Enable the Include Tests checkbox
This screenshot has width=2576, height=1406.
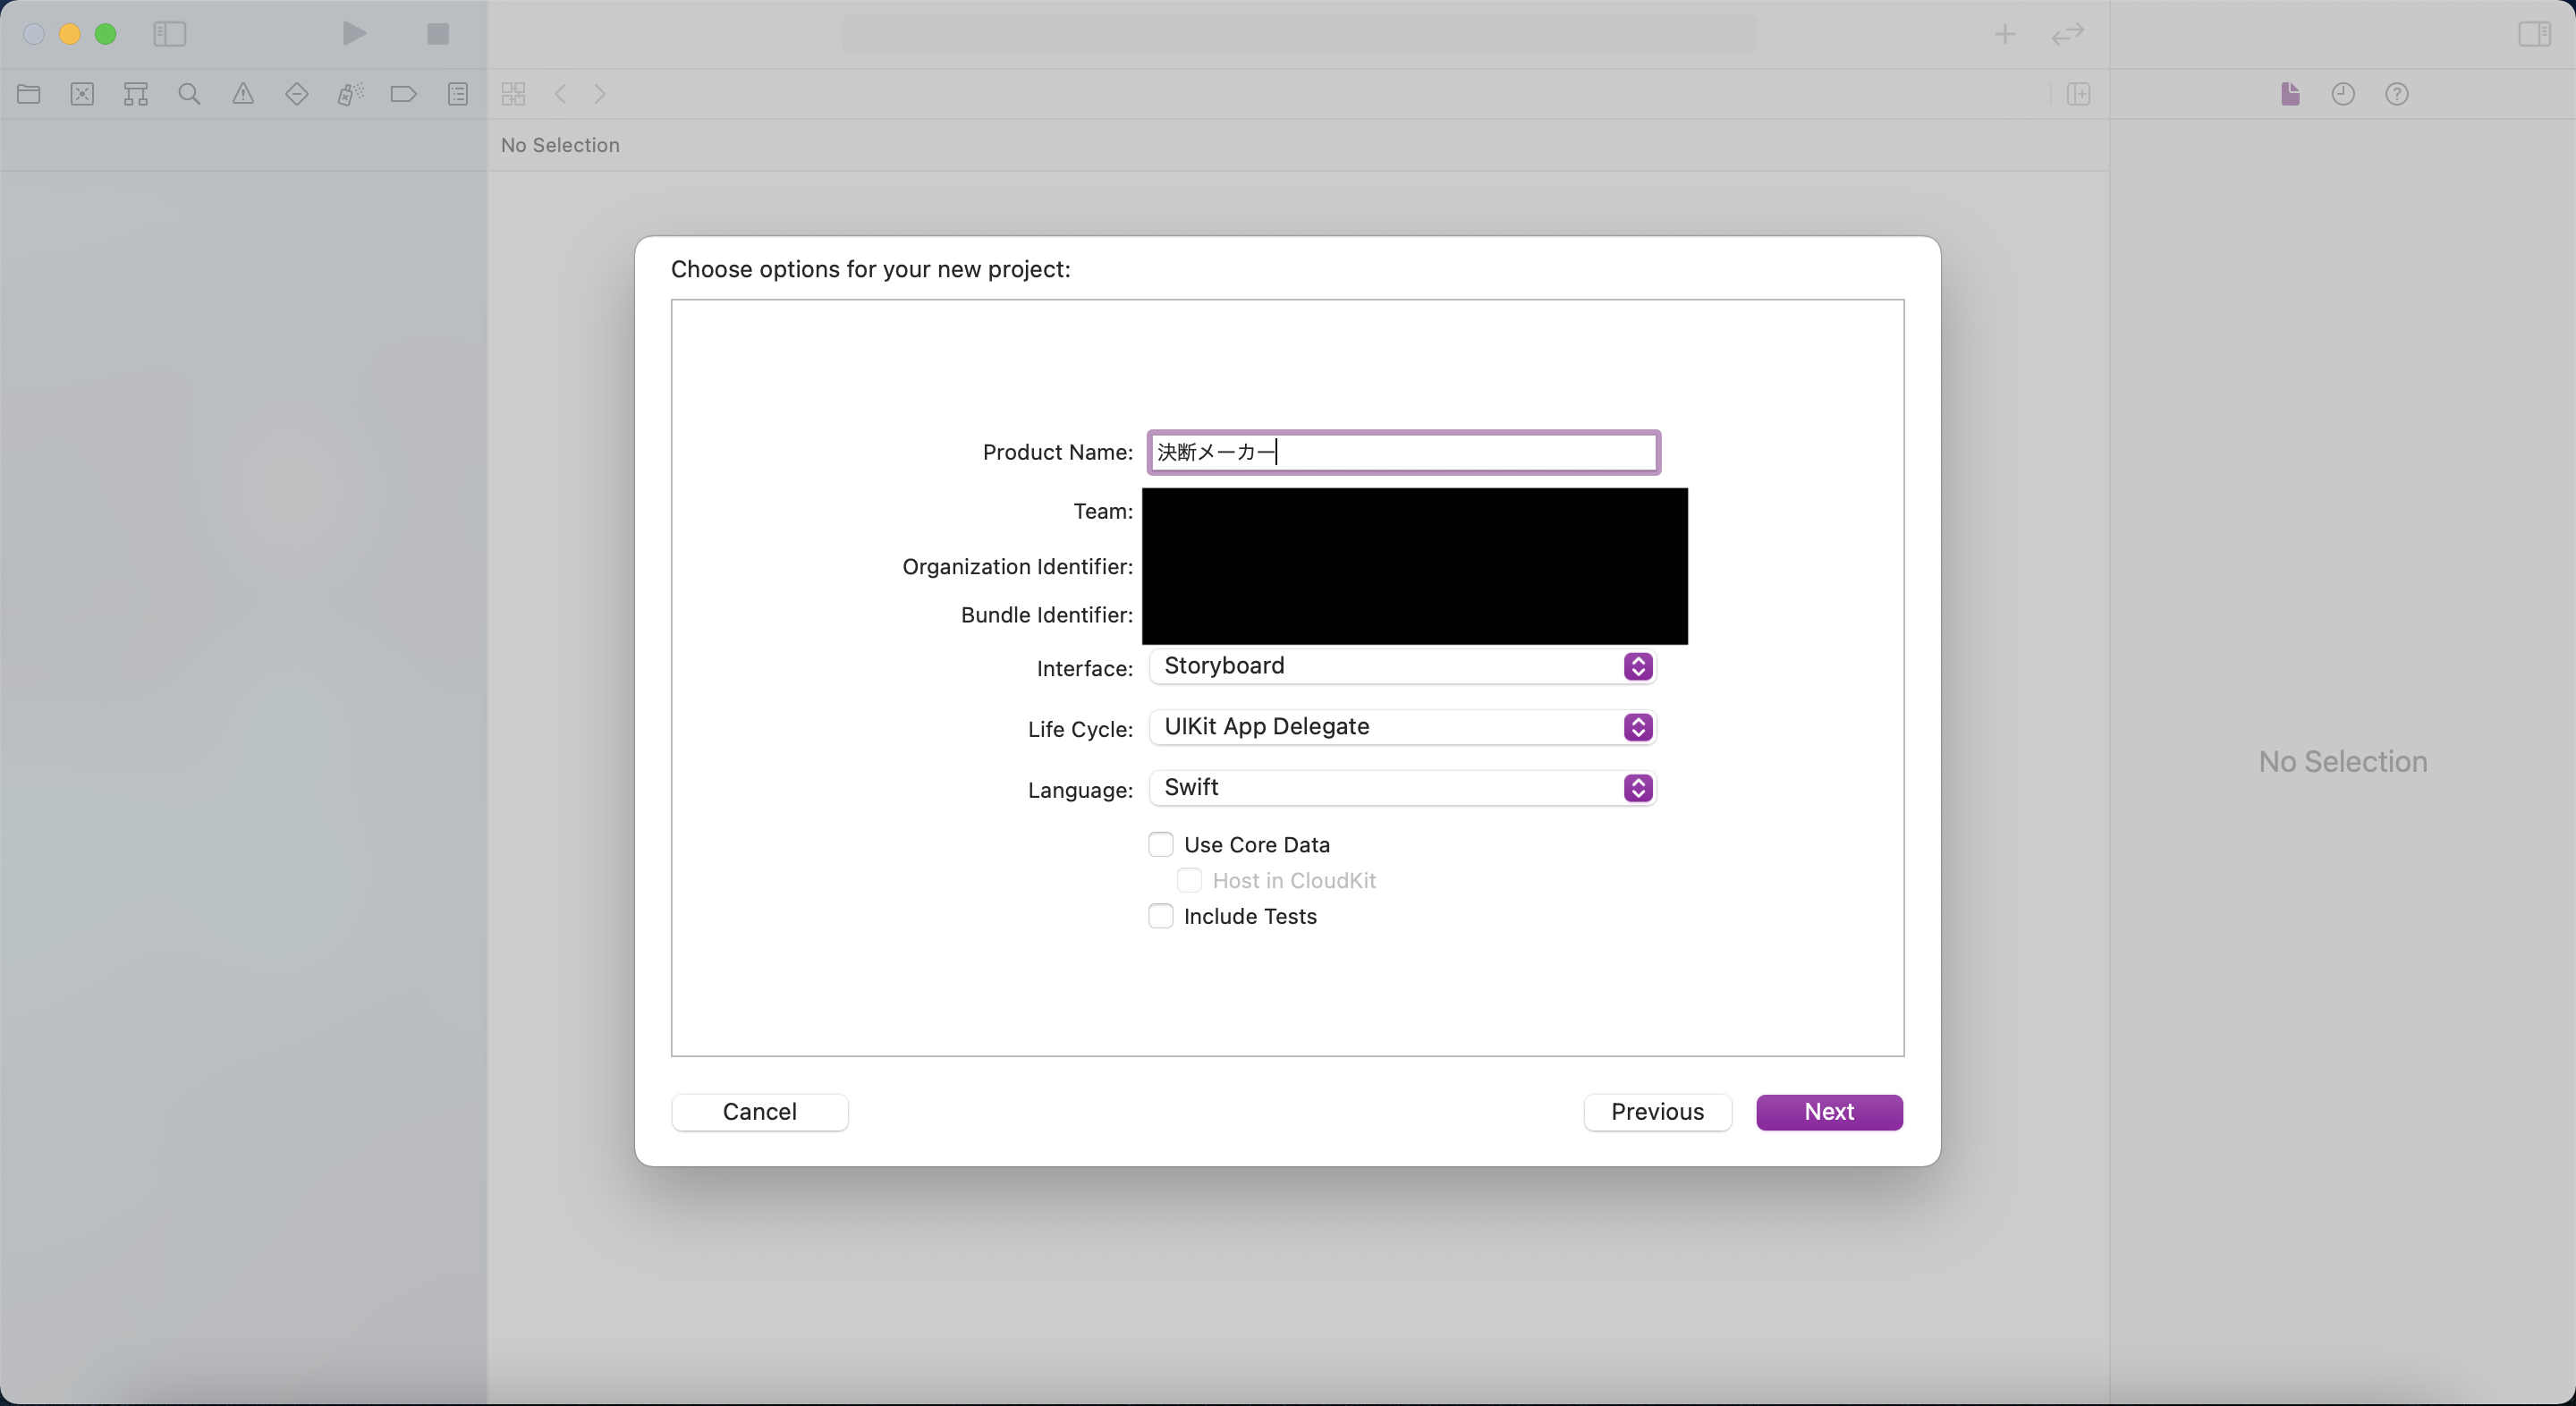[1160, 916]
